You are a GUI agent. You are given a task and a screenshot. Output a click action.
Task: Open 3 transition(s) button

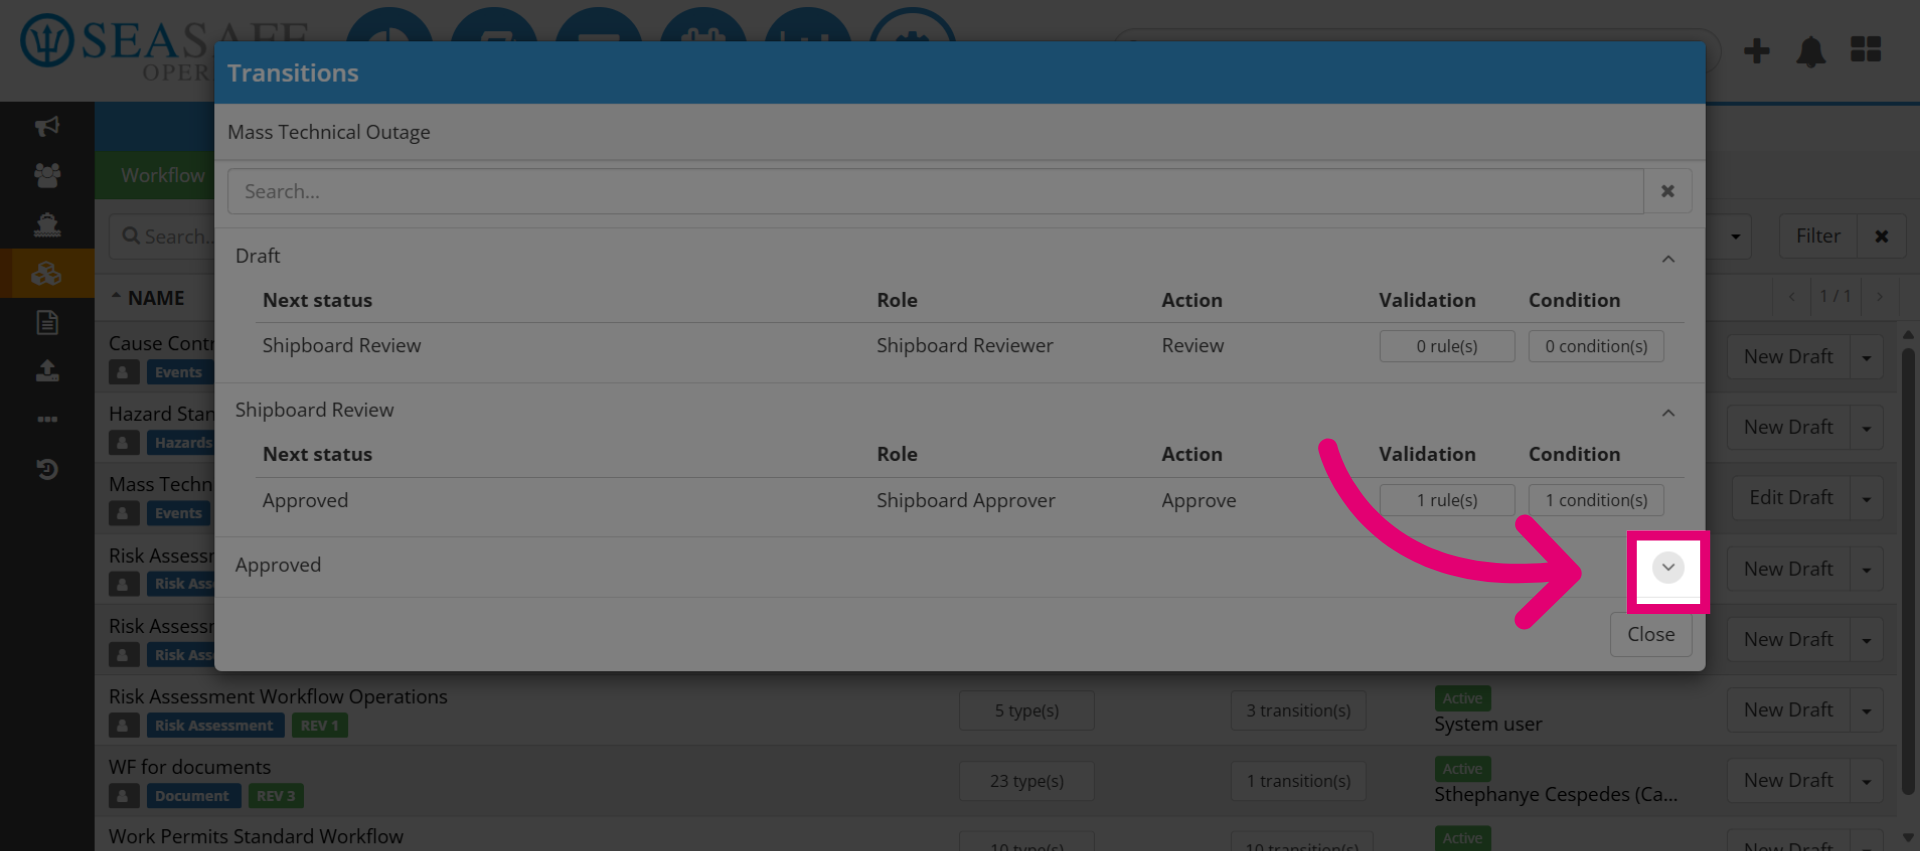pos(1298,710)
